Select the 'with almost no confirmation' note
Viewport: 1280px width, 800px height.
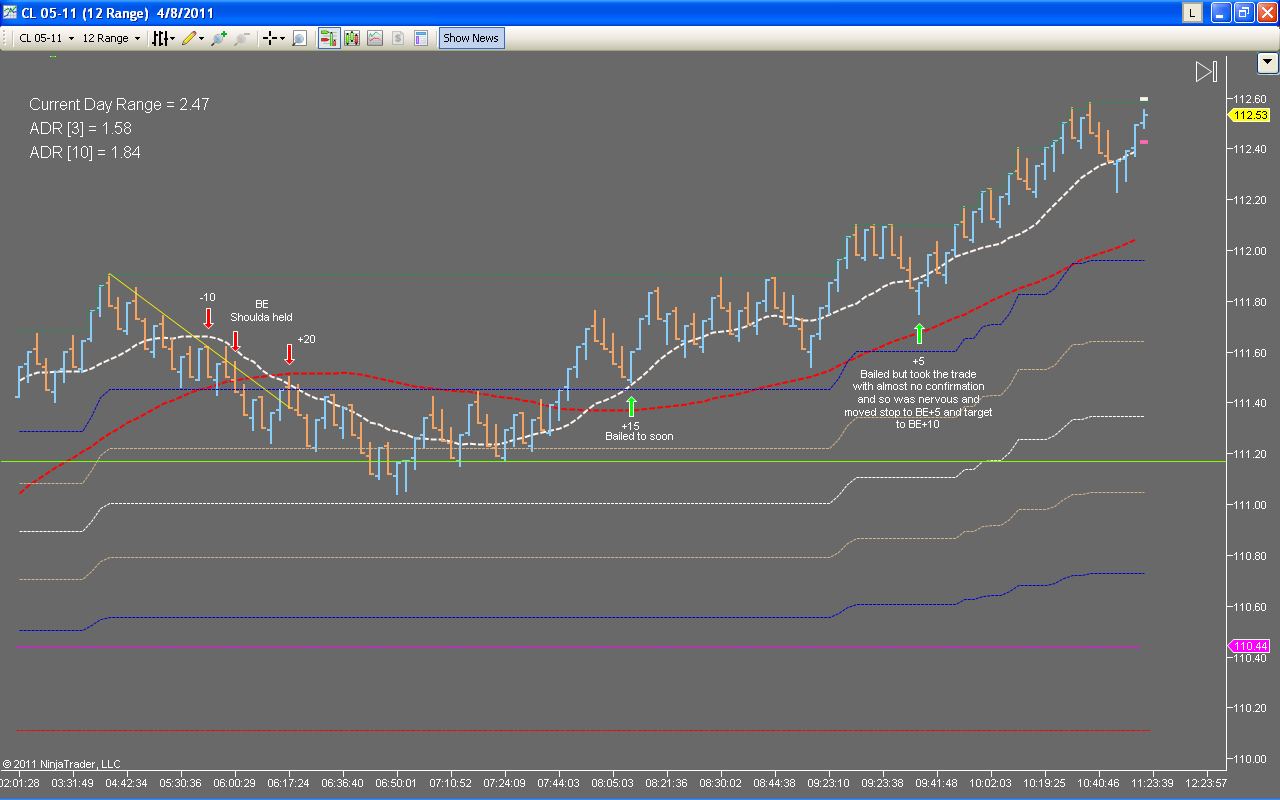coord(918,386)
